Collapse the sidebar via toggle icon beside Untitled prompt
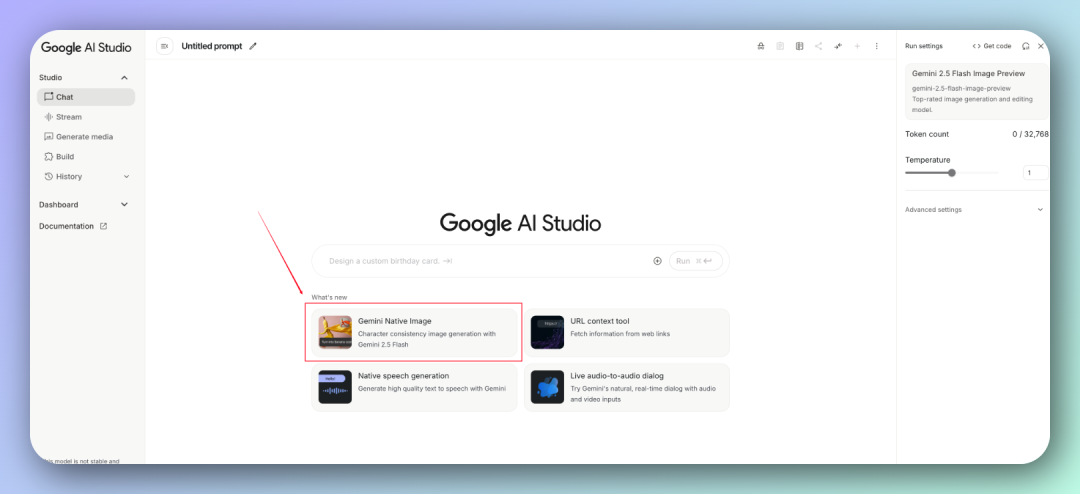1080x494 pixels. coord(164,46)
